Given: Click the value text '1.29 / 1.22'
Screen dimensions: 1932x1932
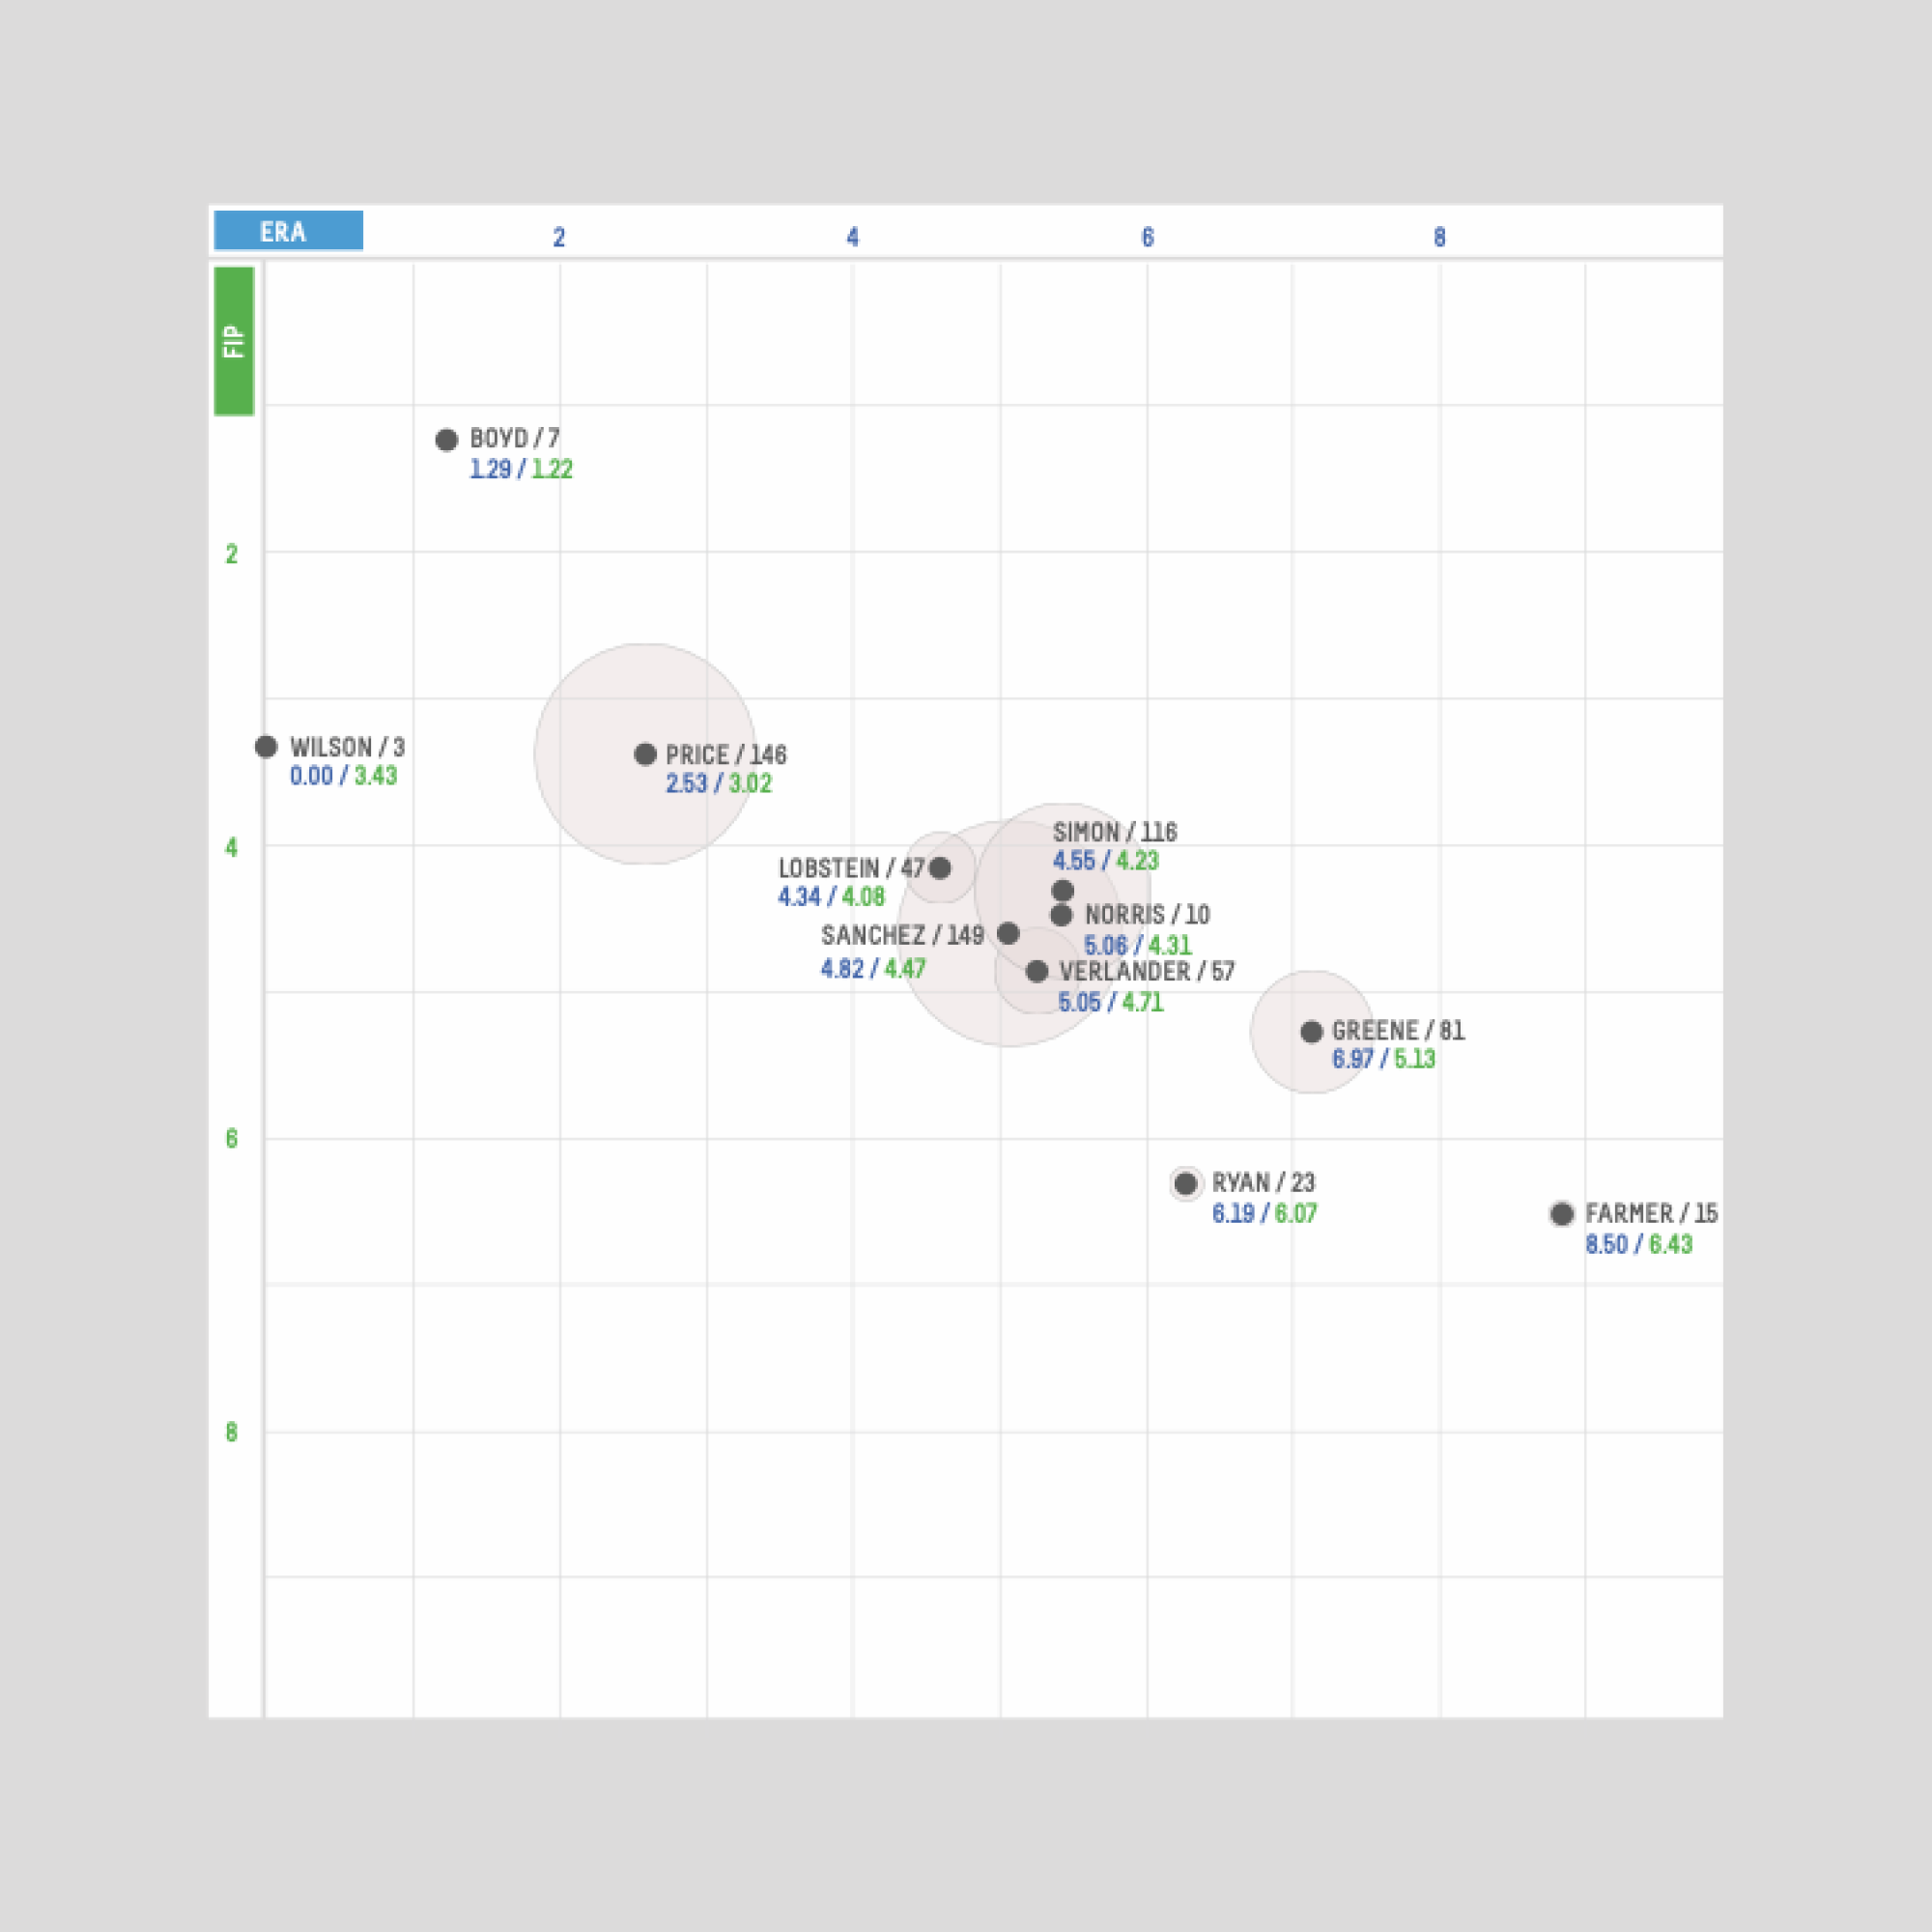Looking at the screenshot, I should click(521, 470).
